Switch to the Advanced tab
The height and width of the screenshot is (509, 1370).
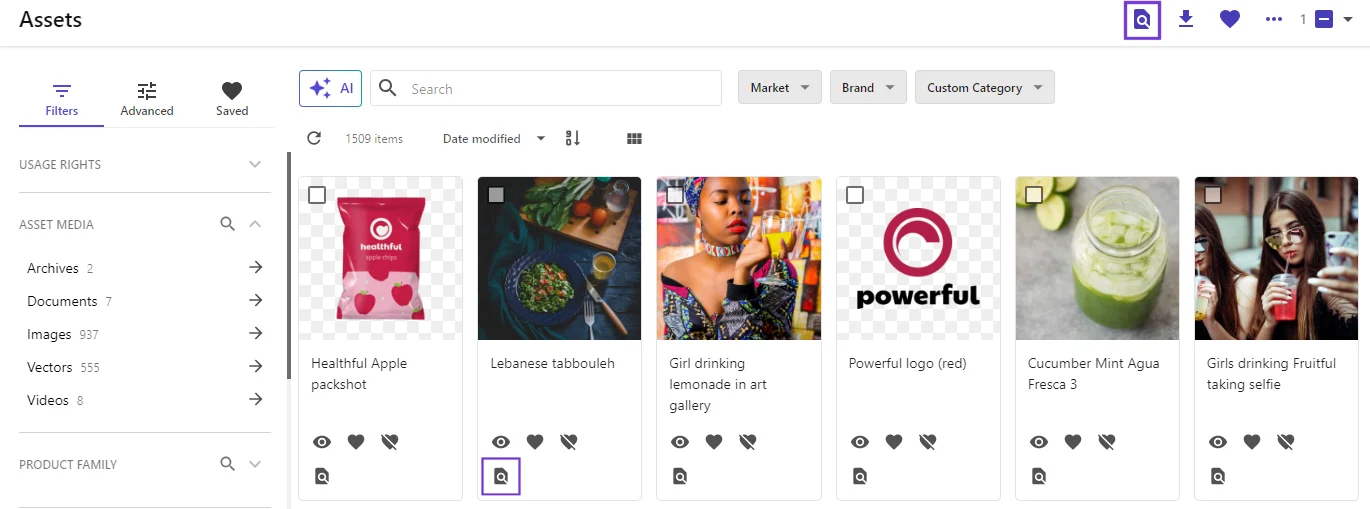[147, 99]
